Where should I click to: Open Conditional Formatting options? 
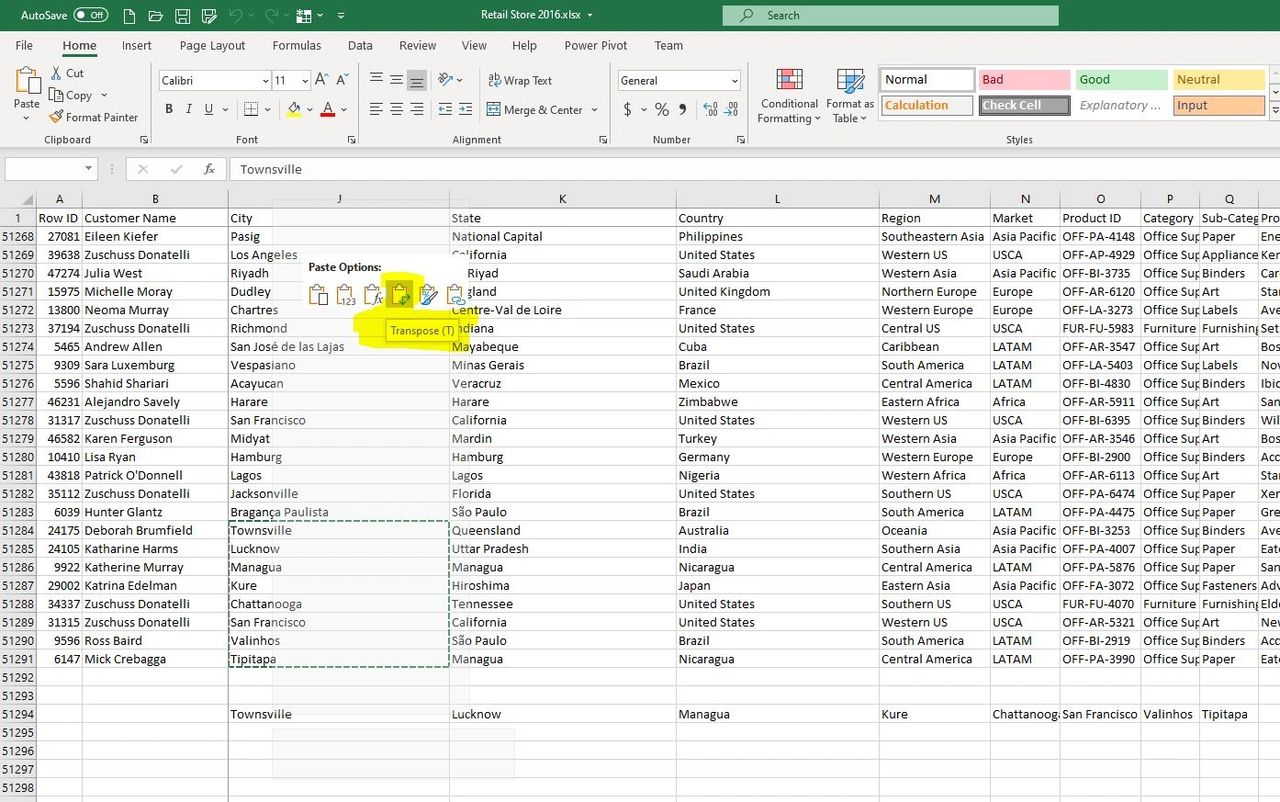[x=788, y=95]
